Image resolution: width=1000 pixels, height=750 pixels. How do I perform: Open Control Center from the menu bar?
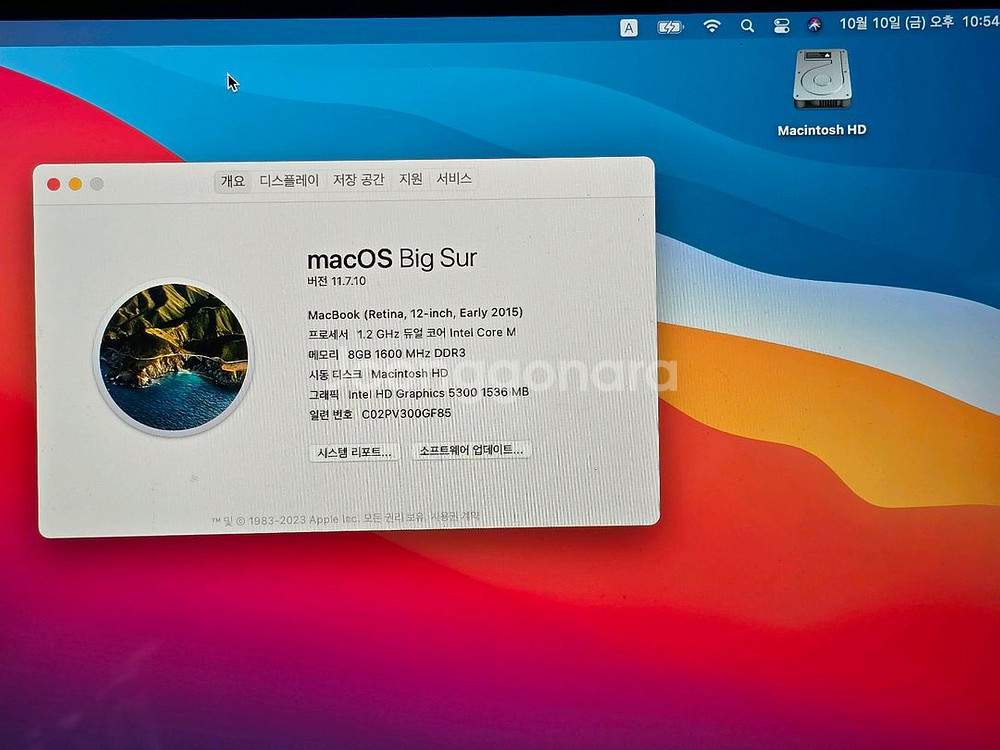(781, 26)
